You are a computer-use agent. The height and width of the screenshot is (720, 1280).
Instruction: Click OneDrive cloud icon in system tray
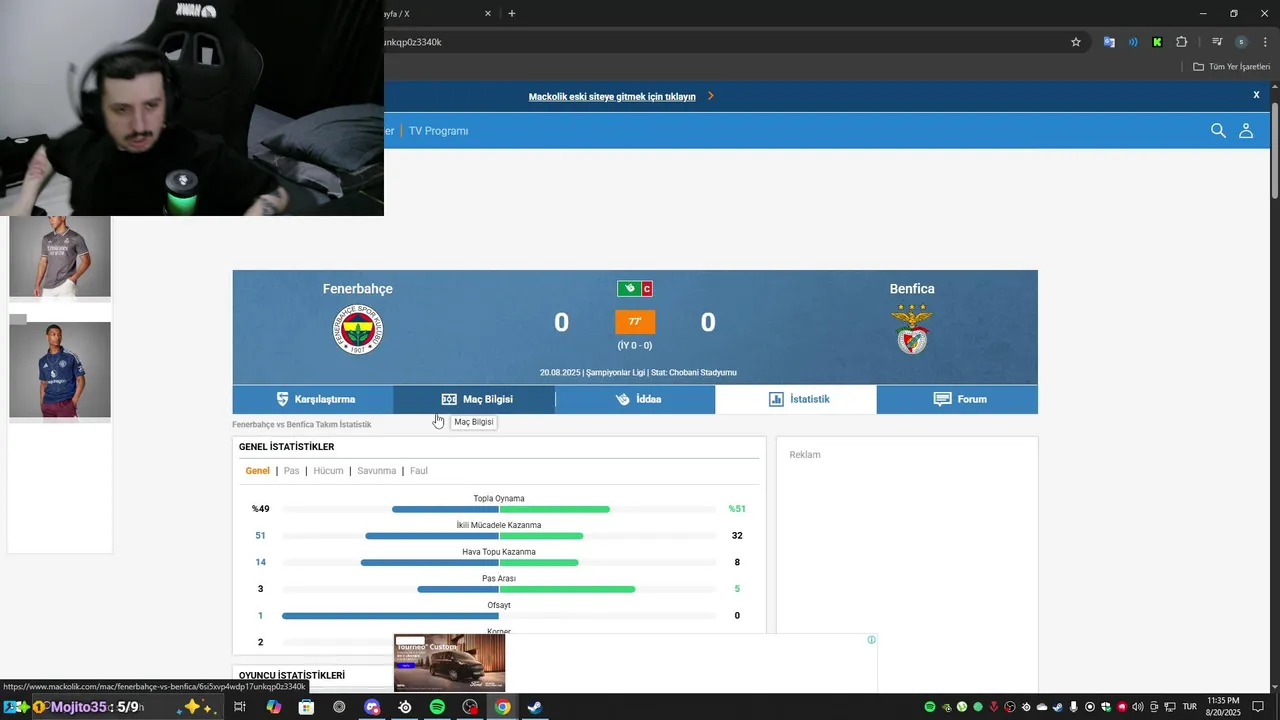pyautogui.click(x=1041, y=707)
